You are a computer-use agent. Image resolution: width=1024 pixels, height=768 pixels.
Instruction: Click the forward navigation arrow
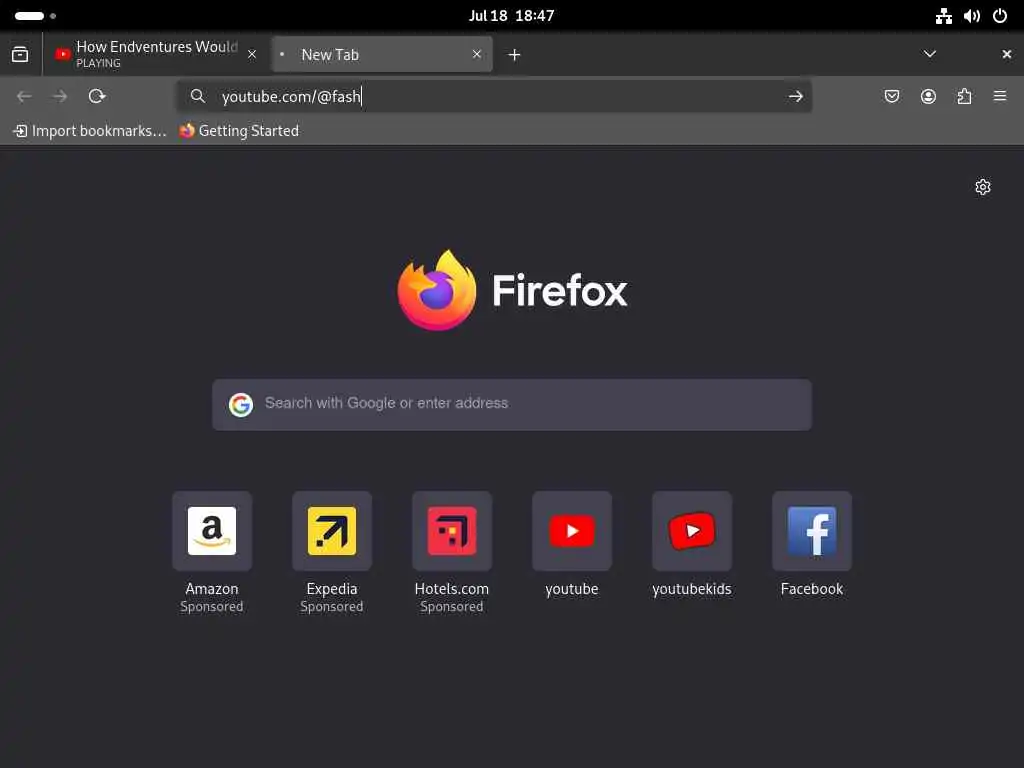(60, 97)
